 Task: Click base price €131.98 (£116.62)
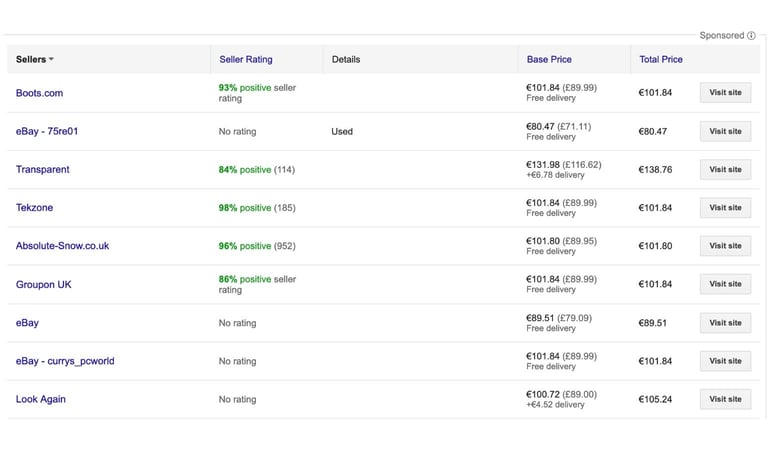click(564, 164)
